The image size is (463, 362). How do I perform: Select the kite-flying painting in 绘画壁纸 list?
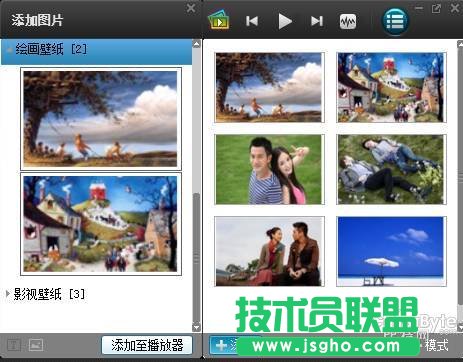[101, 119]
